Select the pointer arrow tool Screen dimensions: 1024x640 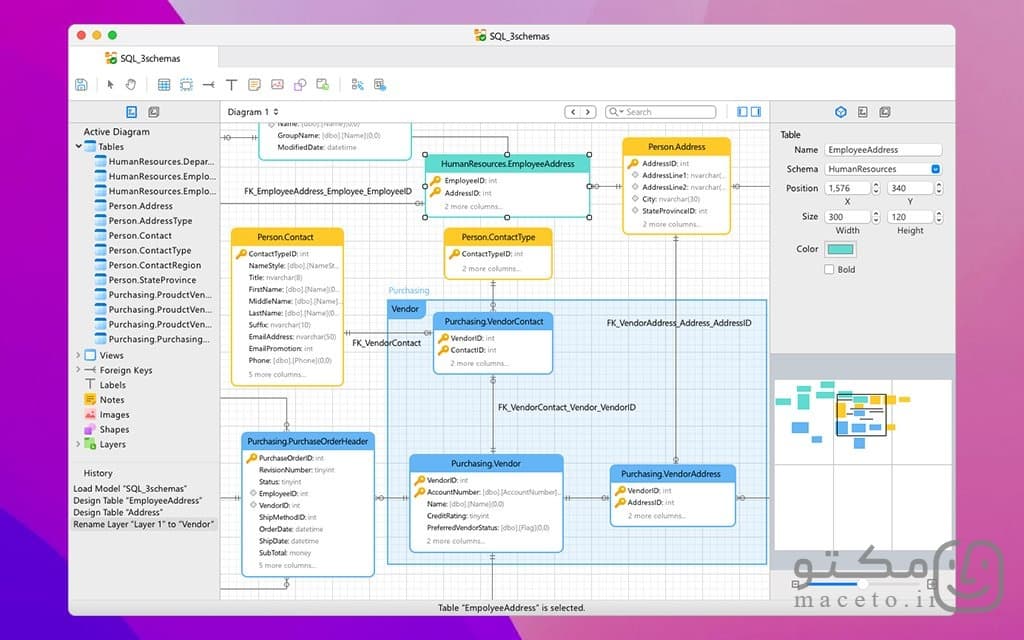point(110,84)
